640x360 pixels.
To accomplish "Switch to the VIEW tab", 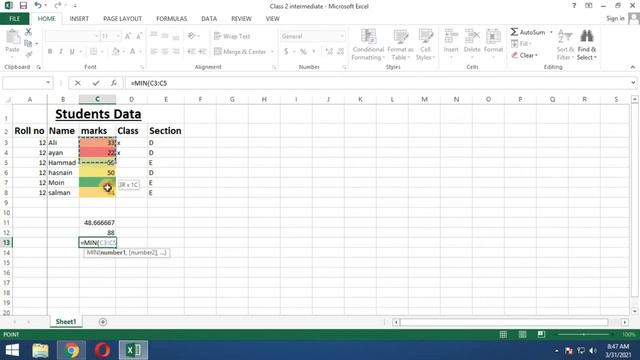I will pos(272,19).
